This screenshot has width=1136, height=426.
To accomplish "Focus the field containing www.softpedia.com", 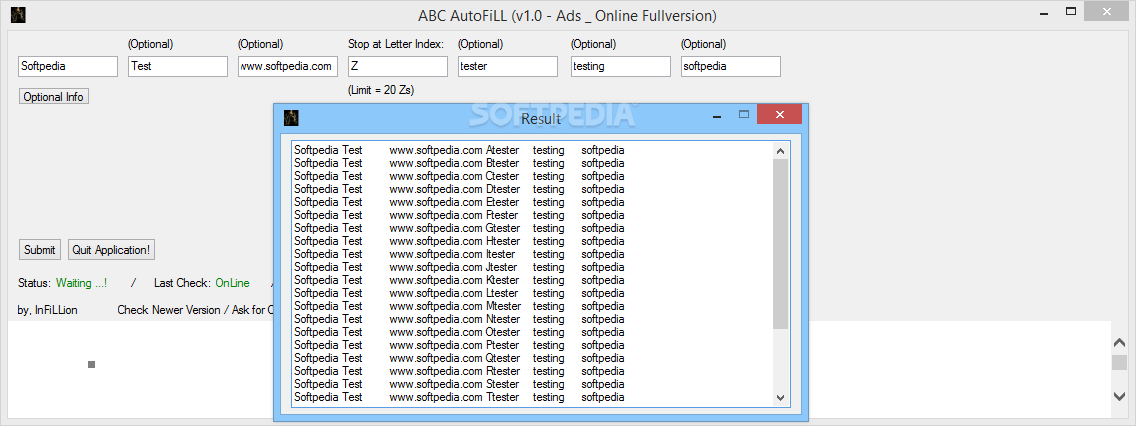I will (x=288, y=66).
